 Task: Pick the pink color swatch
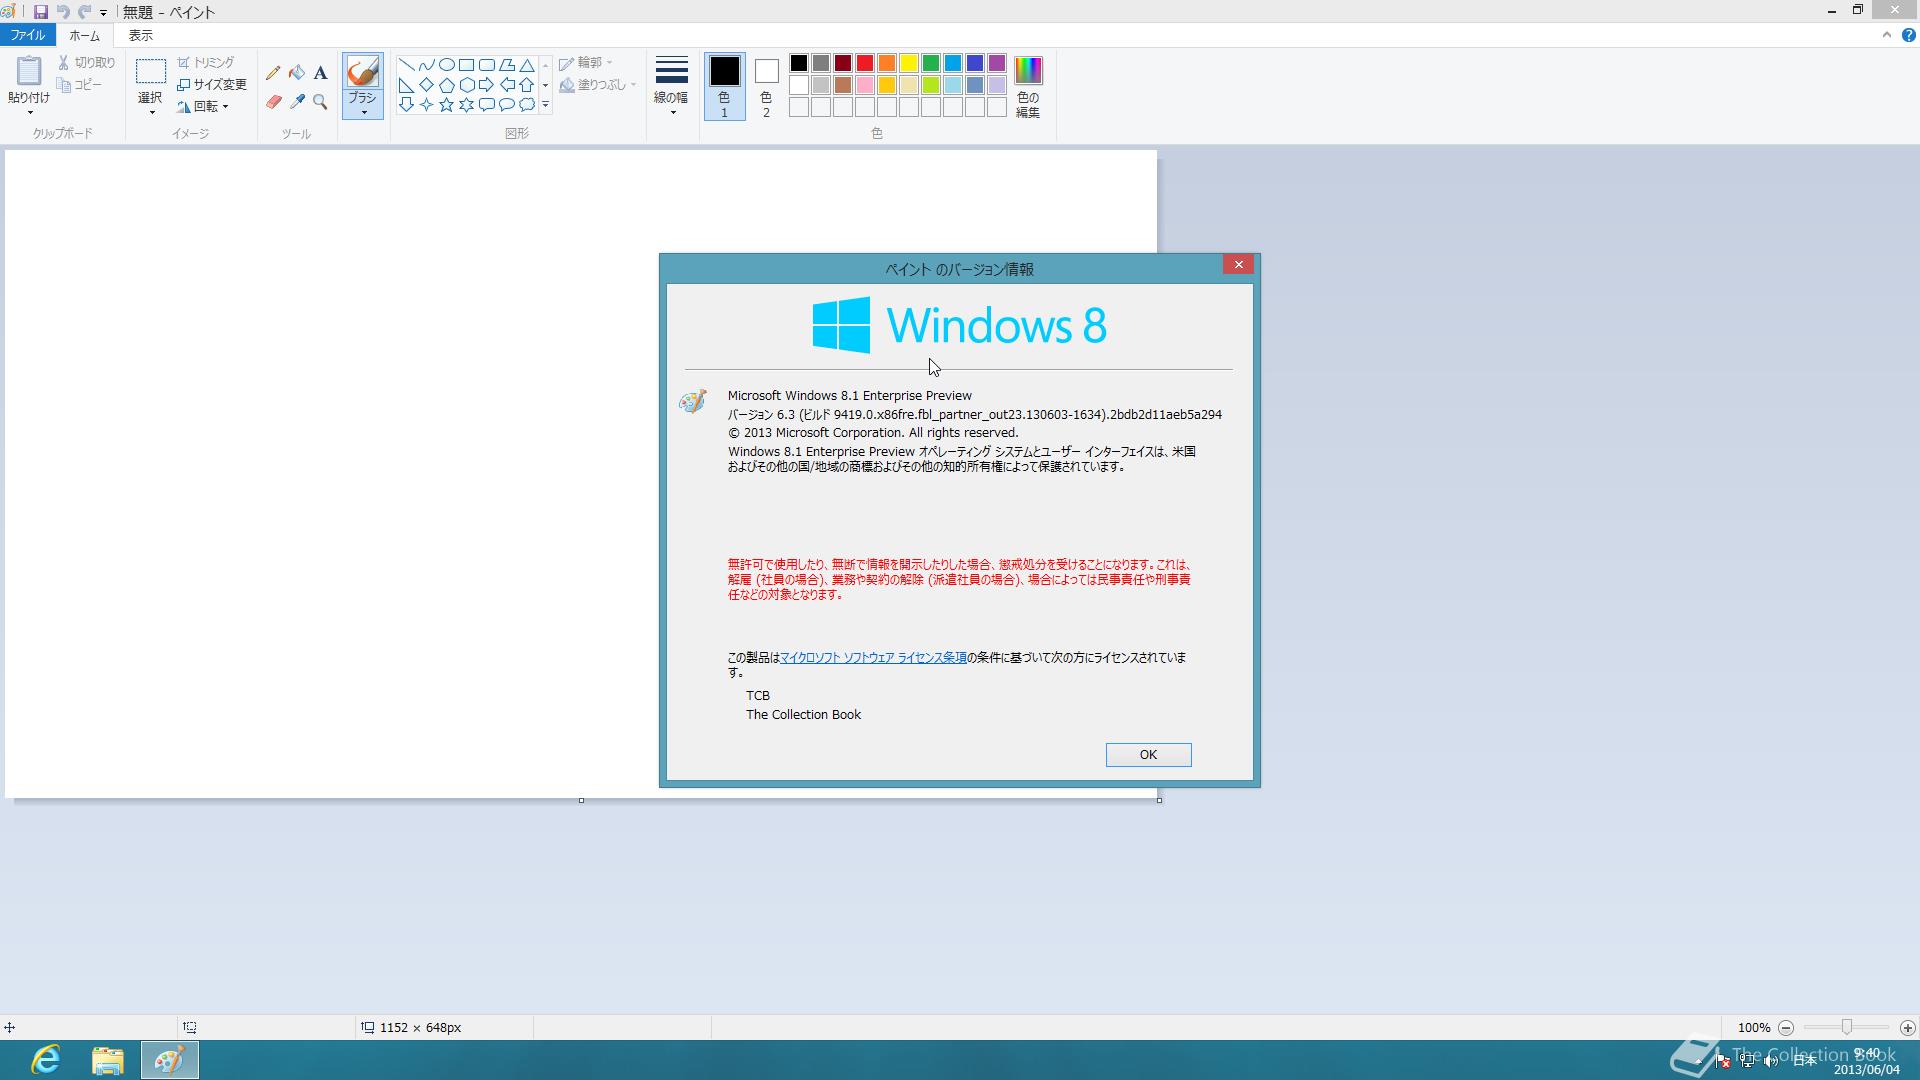click(865, 85)
